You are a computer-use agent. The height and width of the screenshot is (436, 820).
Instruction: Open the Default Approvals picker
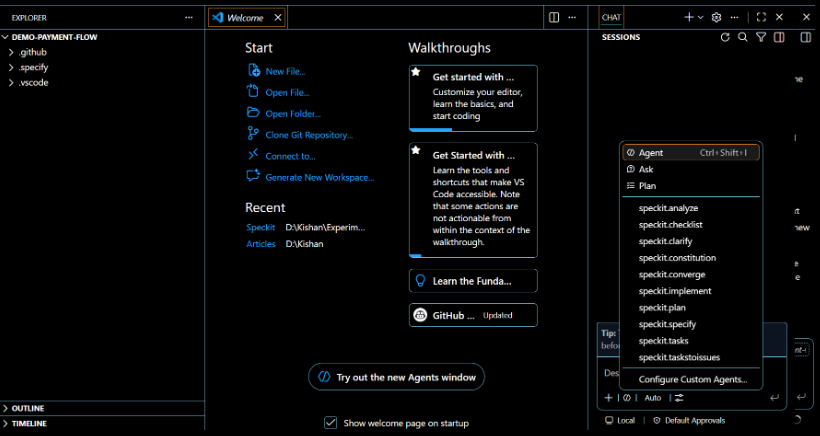click(689, 420)
